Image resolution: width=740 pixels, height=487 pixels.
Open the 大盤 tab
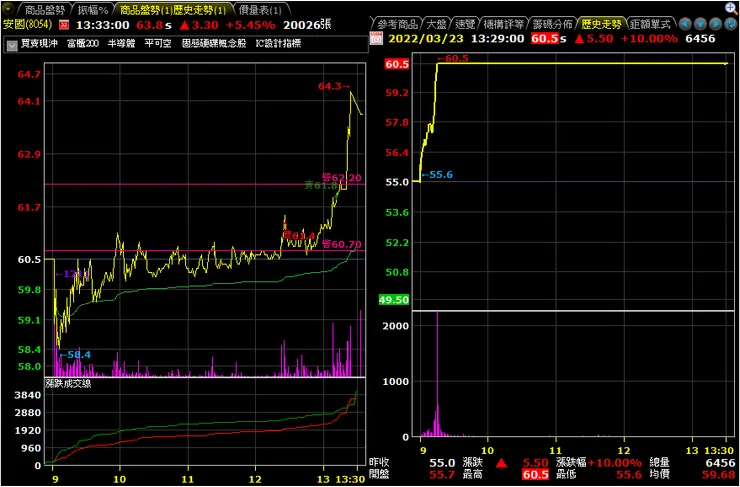tap(437, 24)
